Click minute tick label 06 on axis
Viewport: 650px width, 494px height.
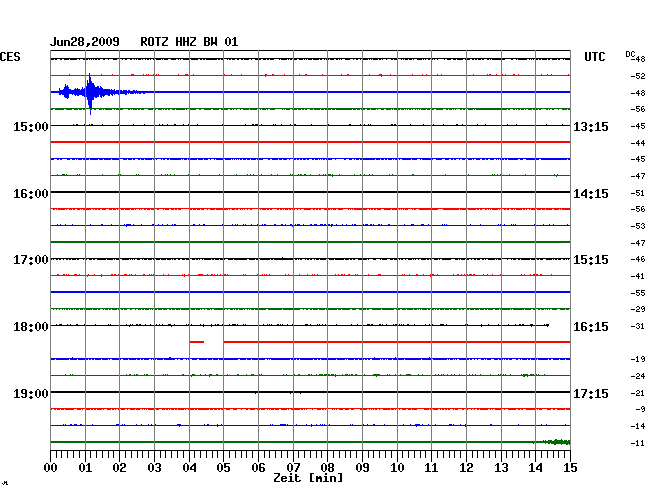point(258,467)
